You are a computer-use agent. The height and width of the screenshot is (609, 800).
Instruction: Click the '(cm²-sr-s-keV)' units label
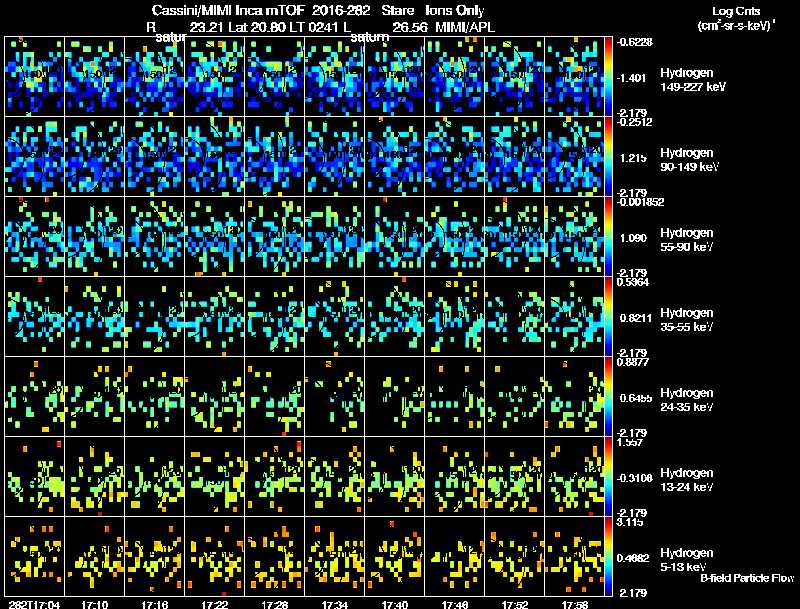[x=735, y=25]
